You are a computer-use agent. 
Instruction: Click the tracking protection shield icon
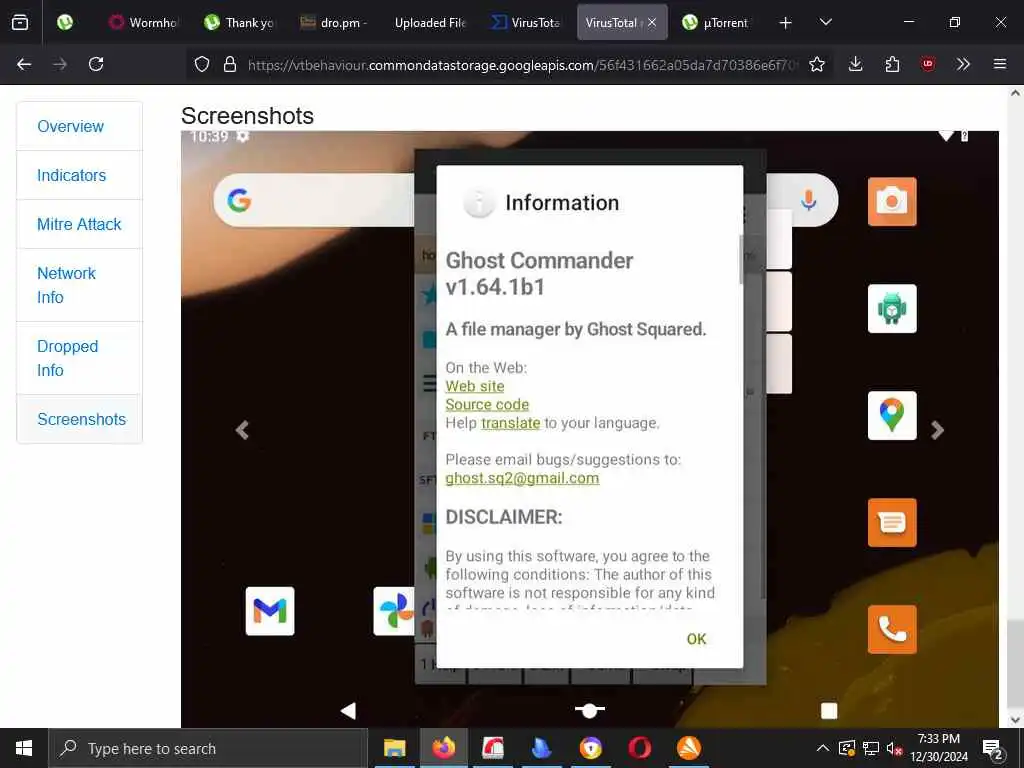[202, 64]
